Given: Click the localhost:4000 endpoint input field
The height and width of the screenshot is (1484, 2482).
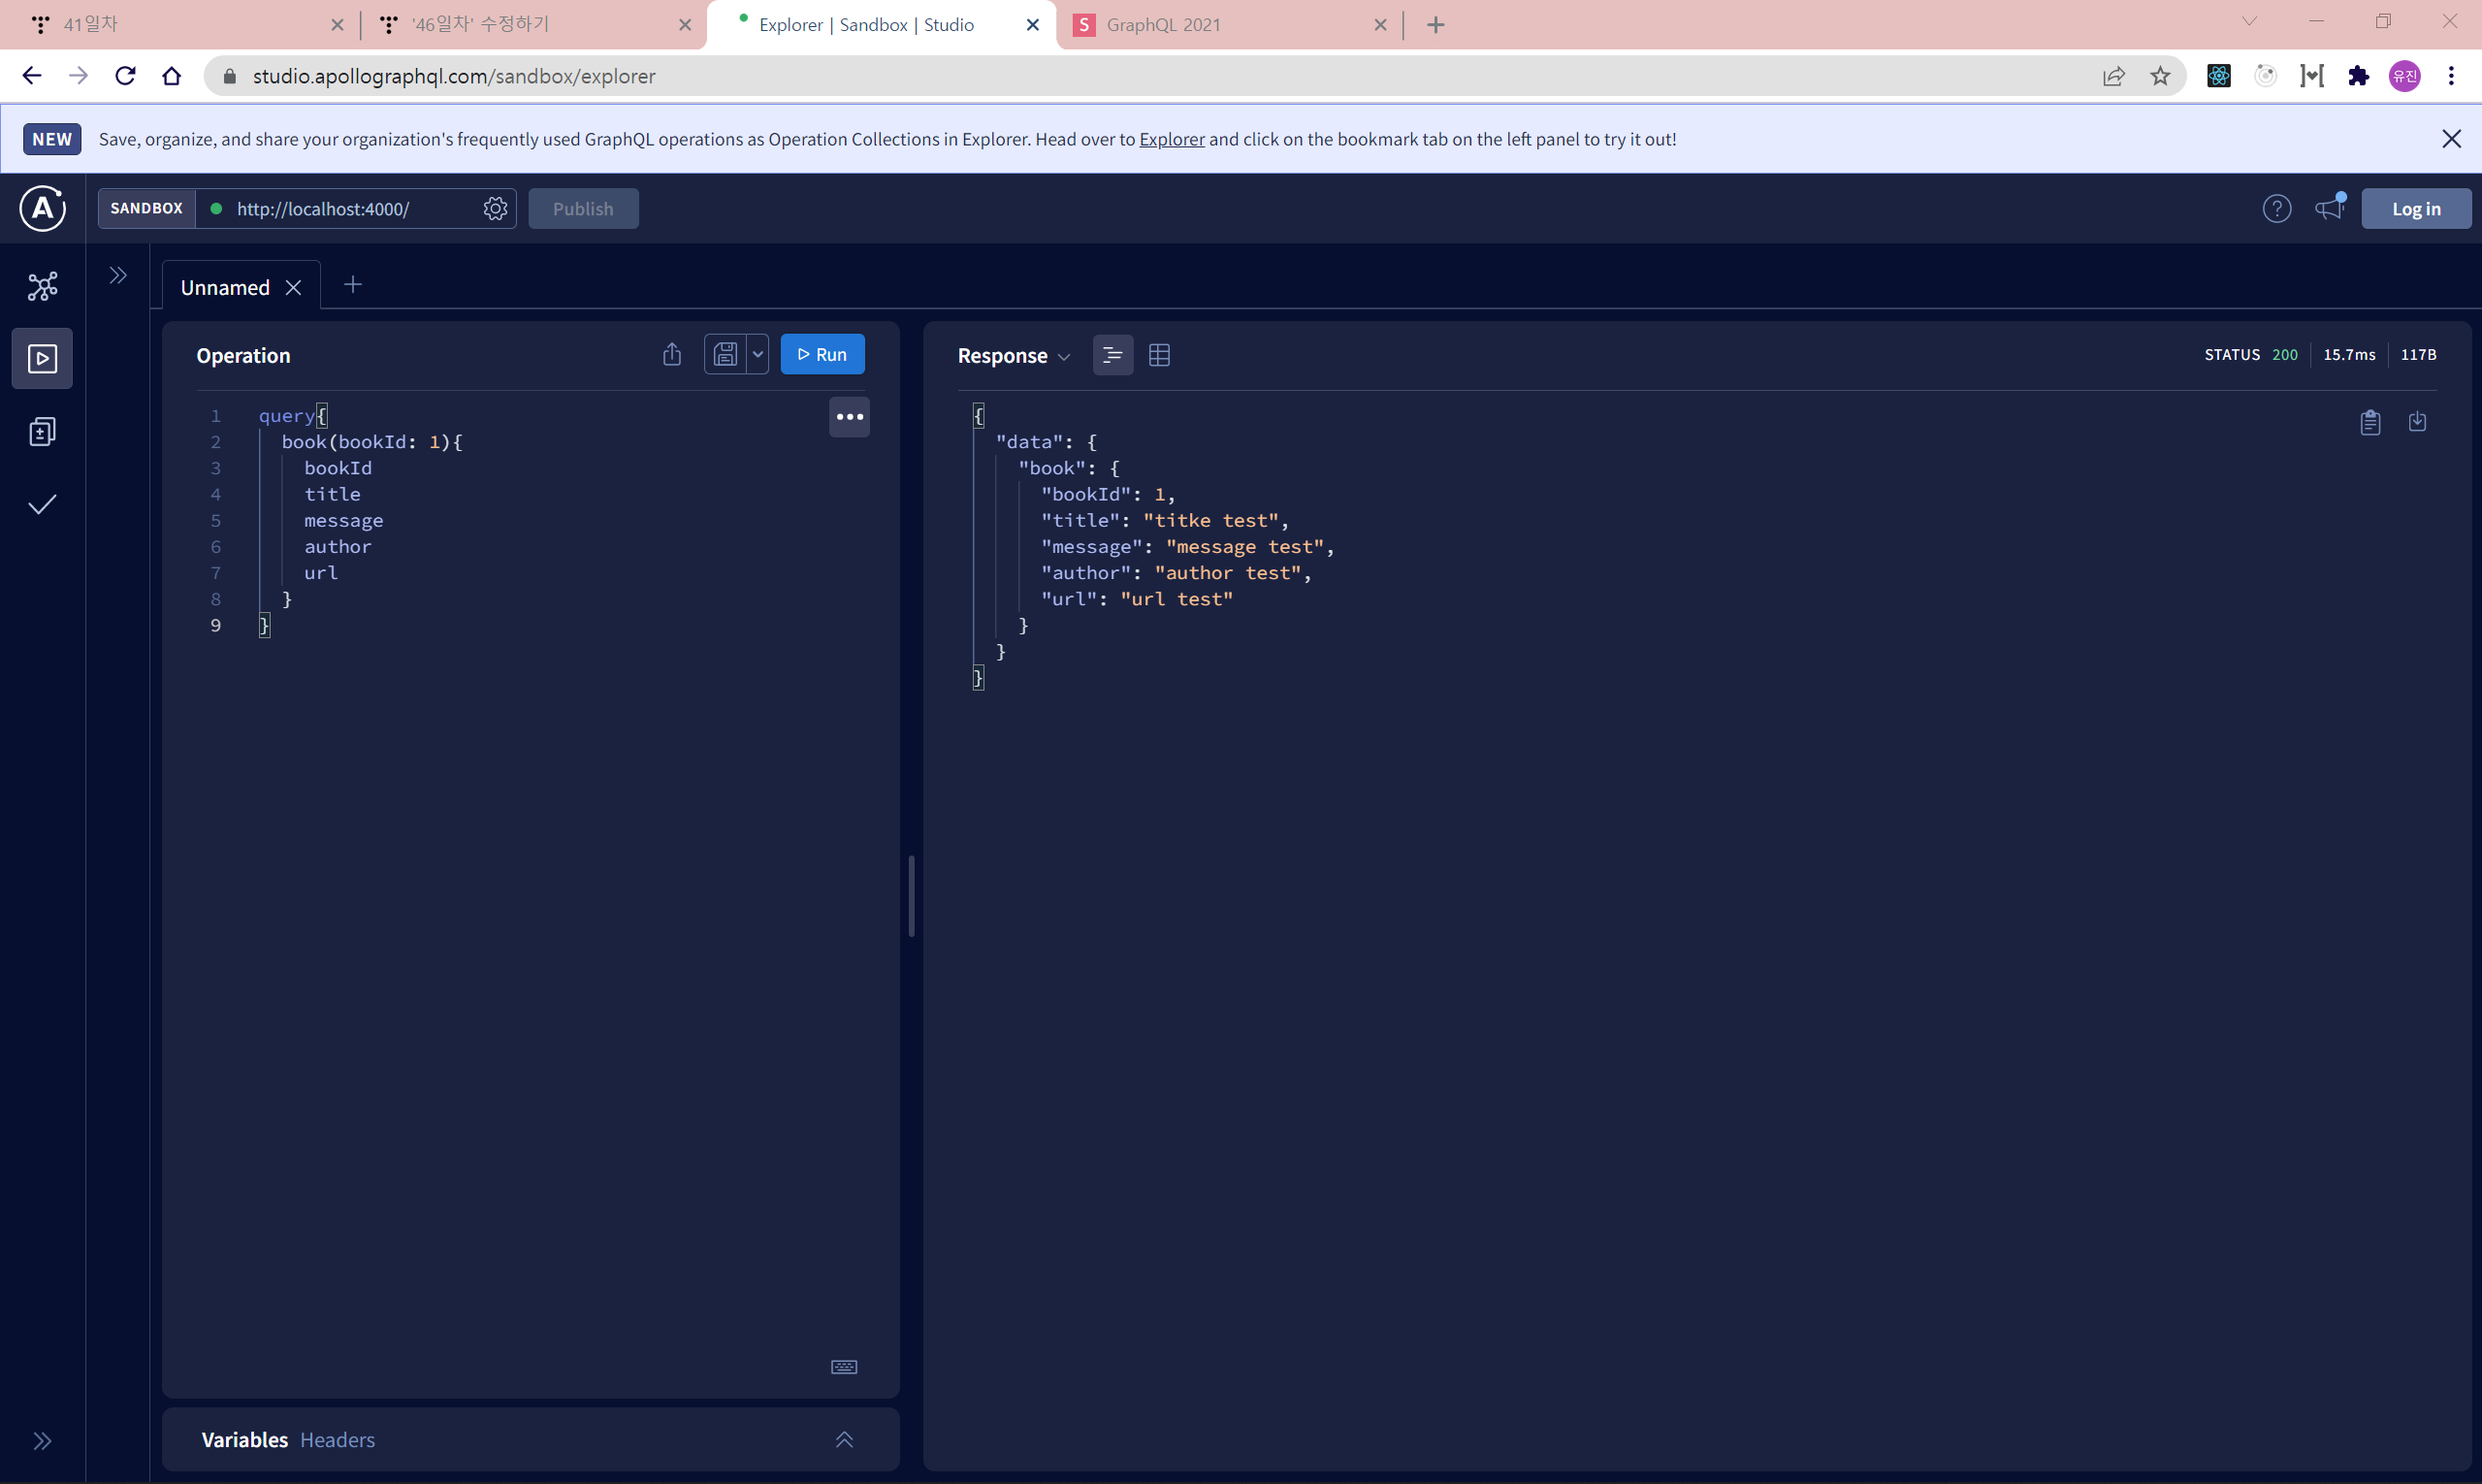Looking at the screenshot, I should coord(340,209).
